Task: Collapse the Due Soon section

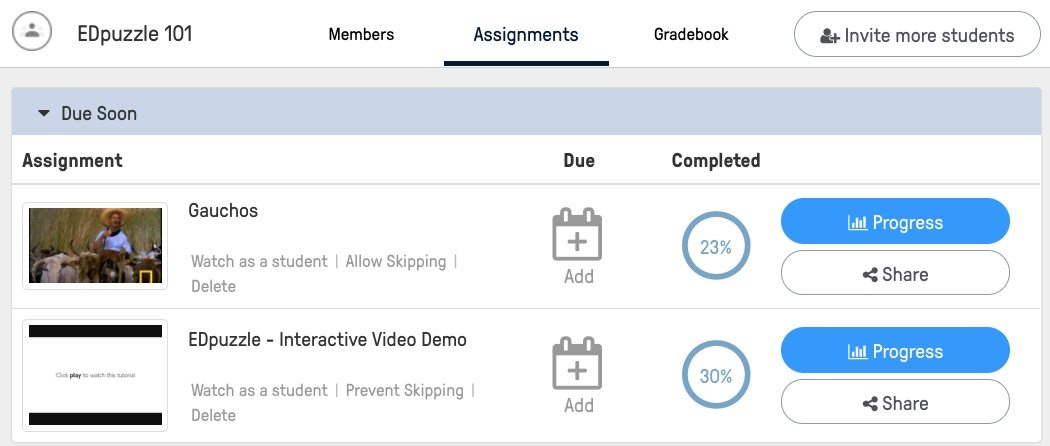Action: [44, 114]
